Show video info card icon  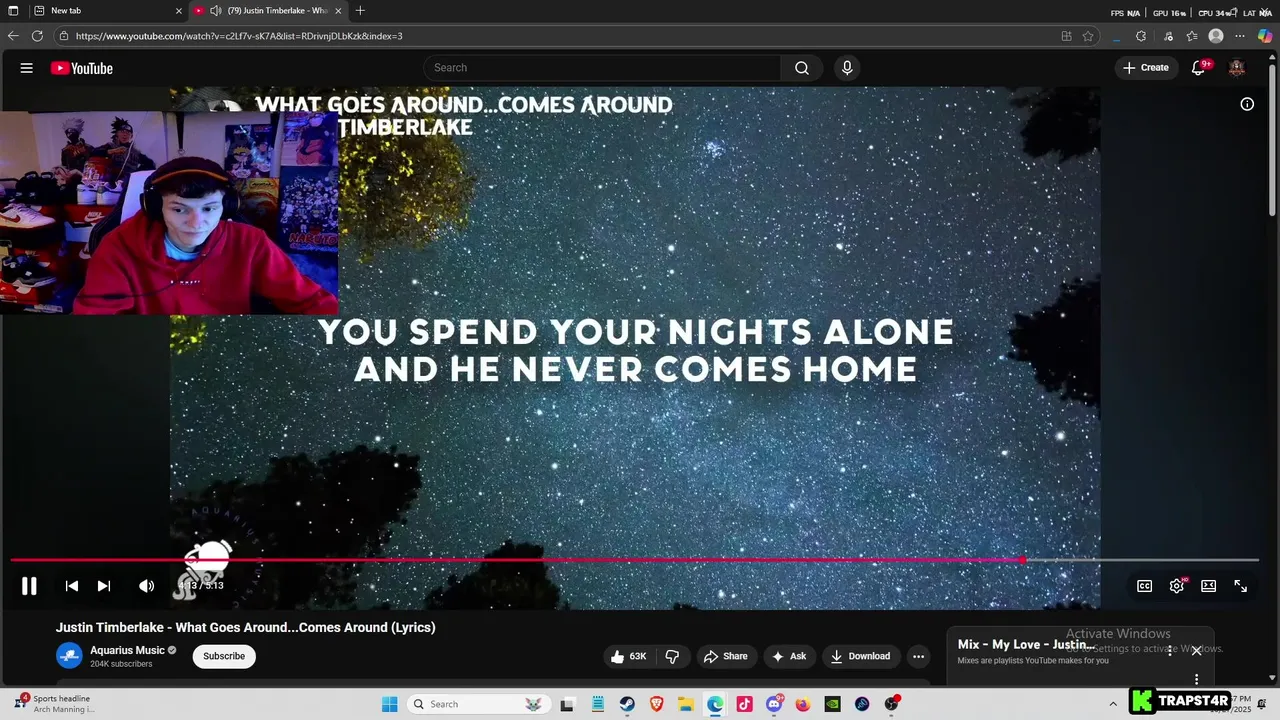pyautogui.click(x=1247, y=104)
